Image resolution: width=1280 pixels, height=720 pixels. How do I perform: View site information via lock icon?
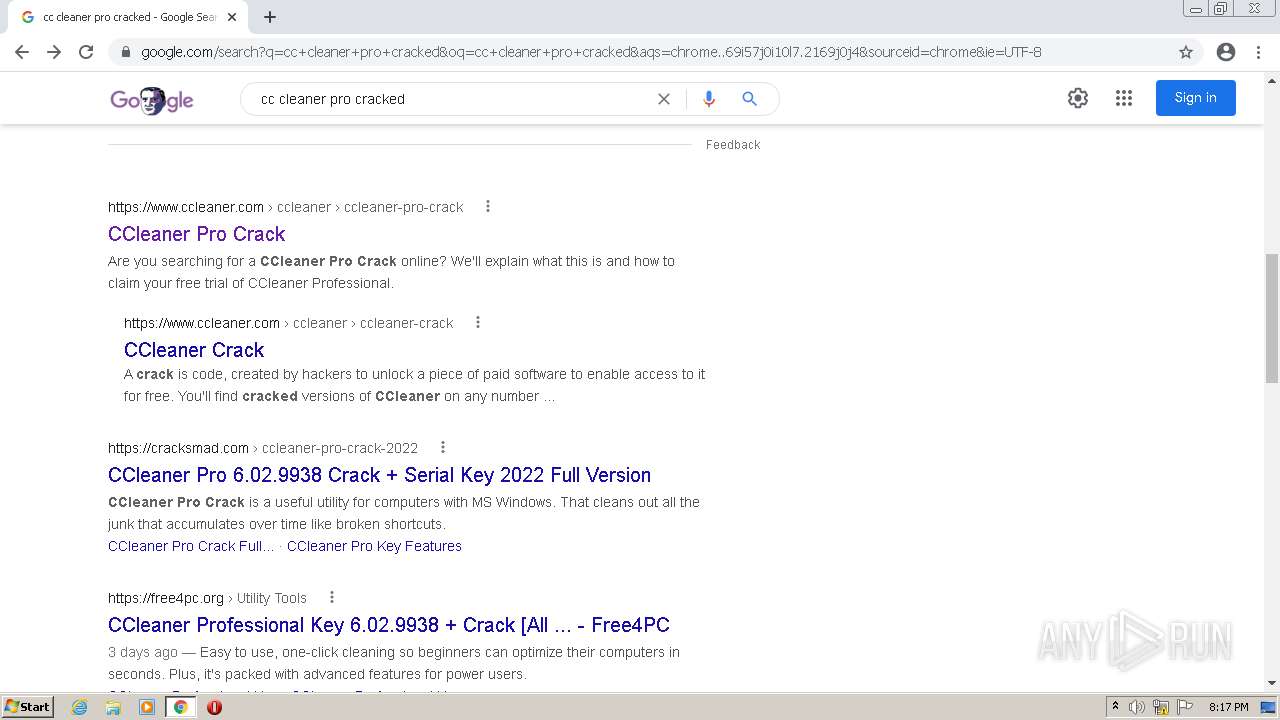pos(126,52)
